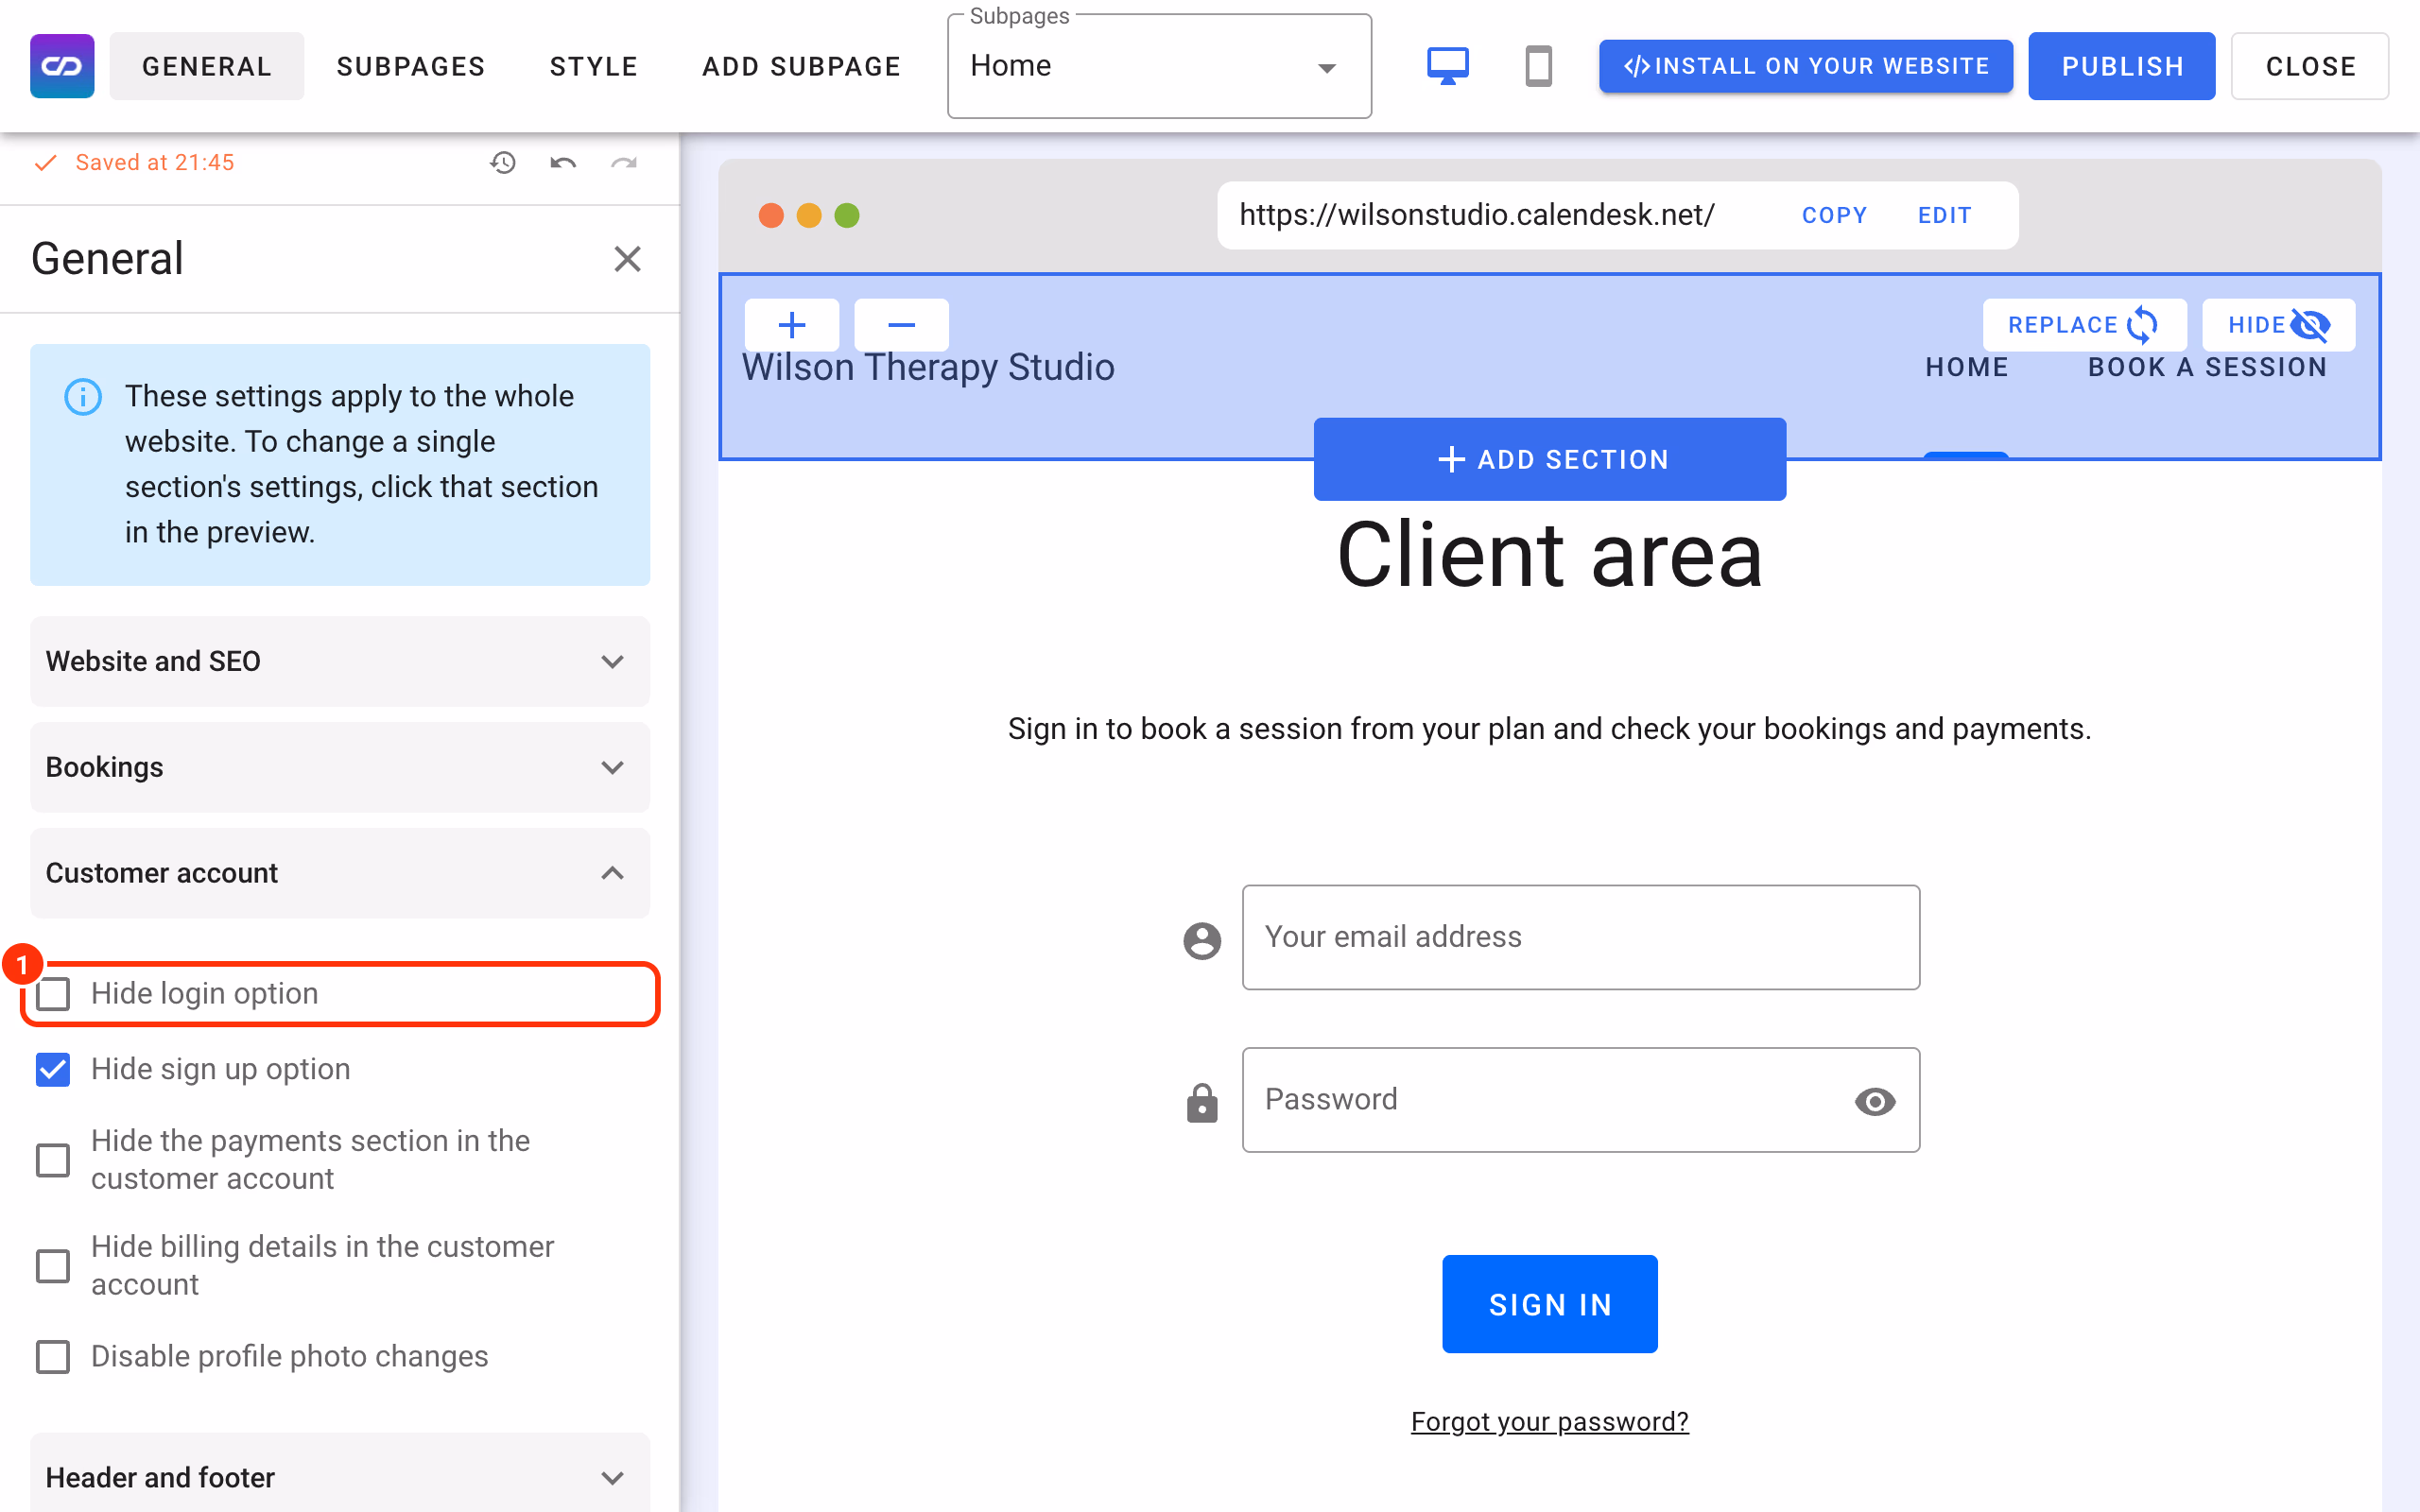The width and height of the screenshot is (2420, 1512).
Task: Open the Style tab
Action: click(x=594, y=66)
